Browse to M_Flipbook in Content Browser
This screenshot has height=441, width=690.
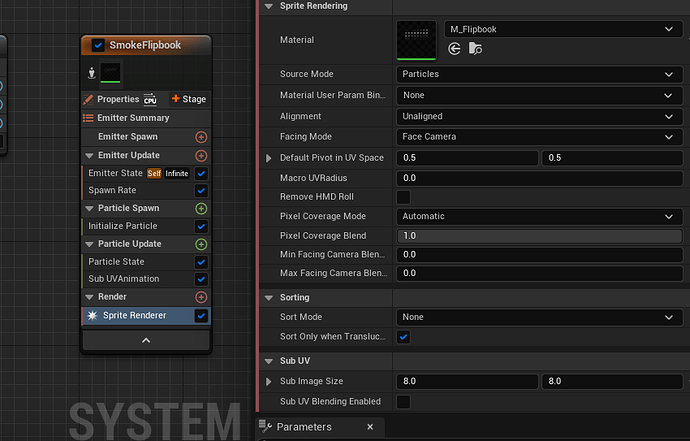tap(475, 49)
